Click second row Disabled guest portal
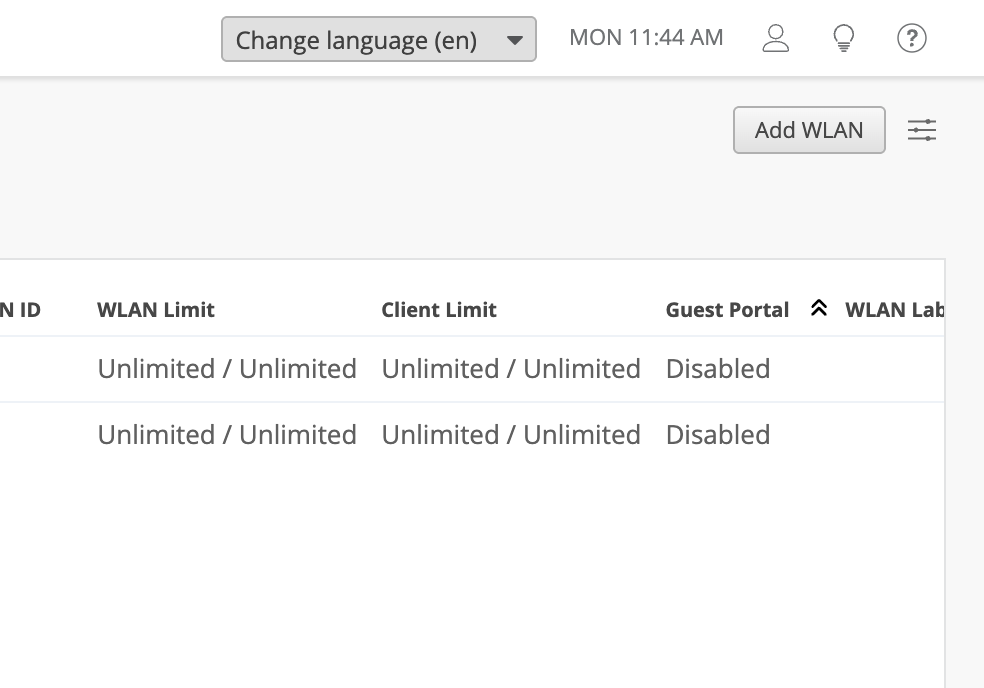The width and height of the screenshot is (984, 688). point(718,434)
